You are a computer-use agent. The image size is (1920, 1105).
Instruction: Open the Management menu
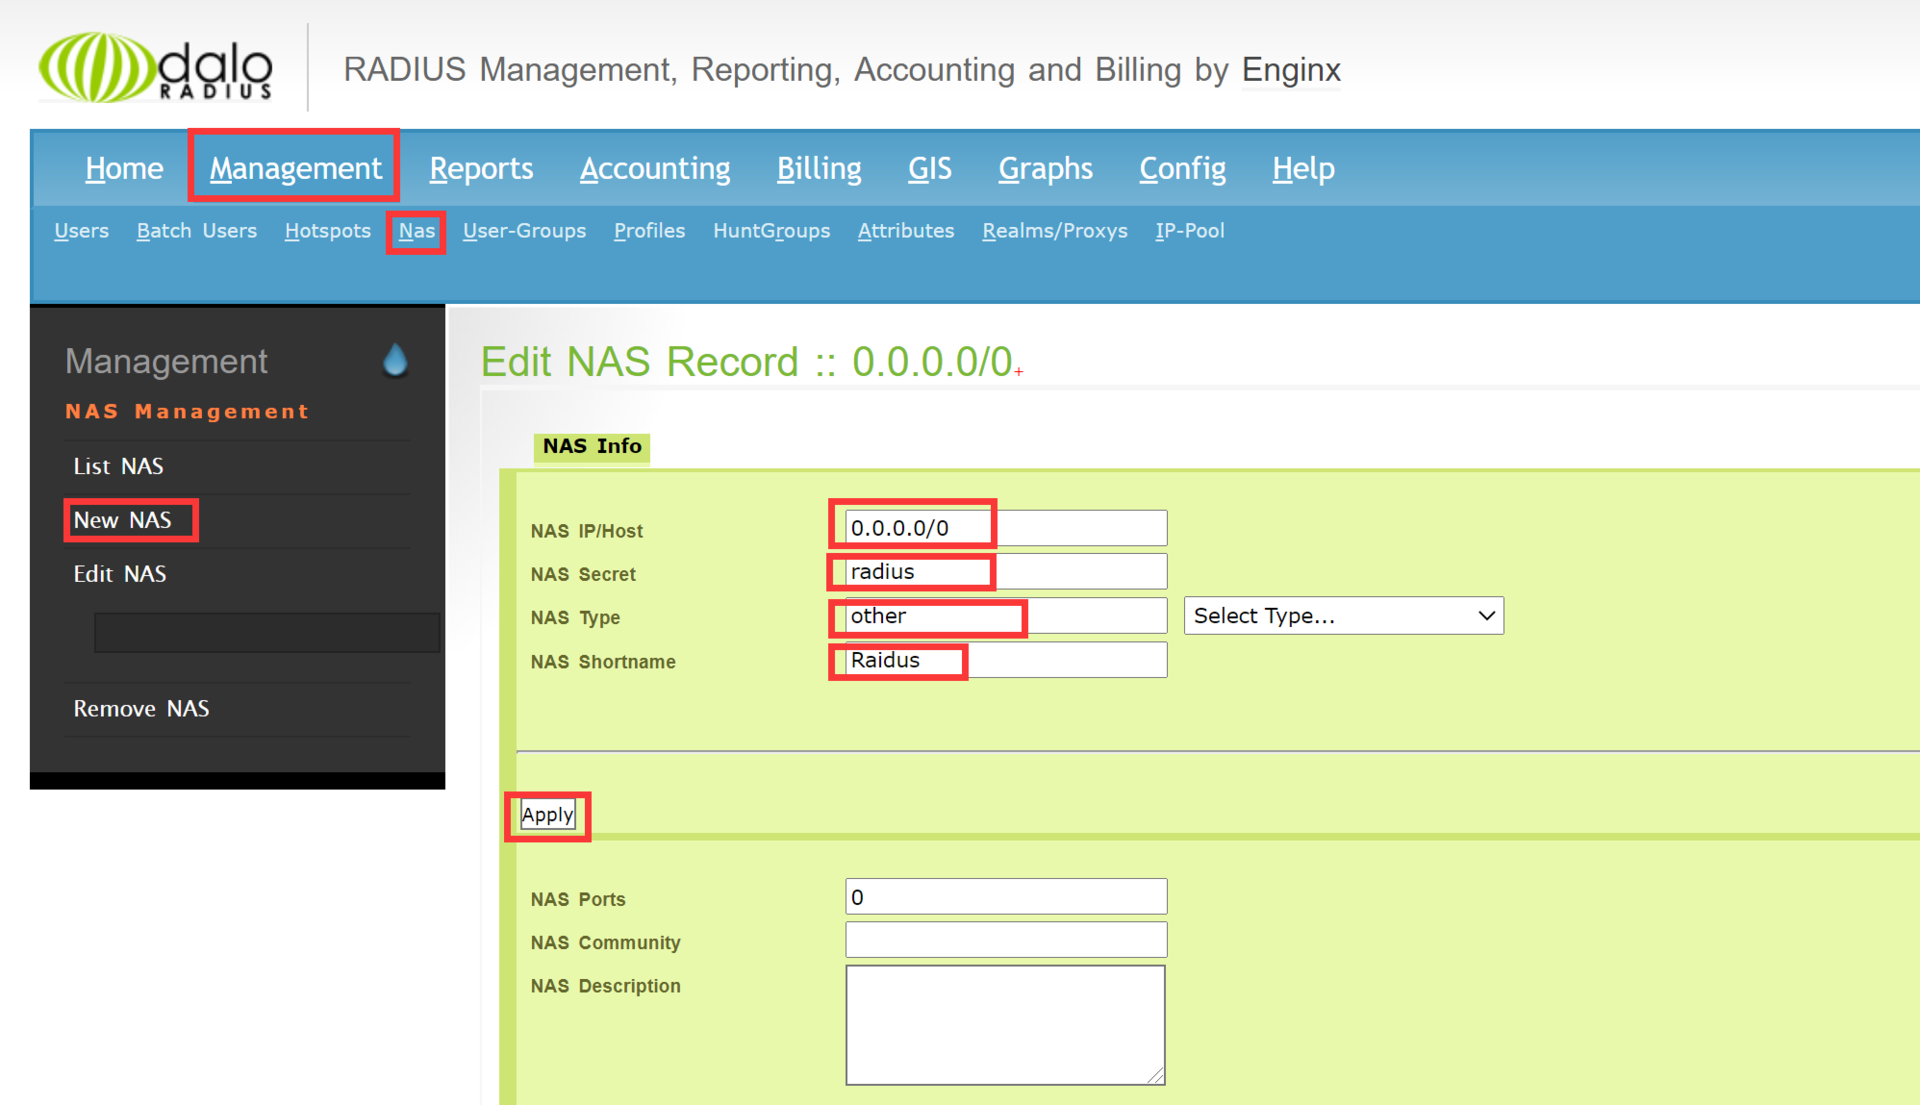click(295, 168)
